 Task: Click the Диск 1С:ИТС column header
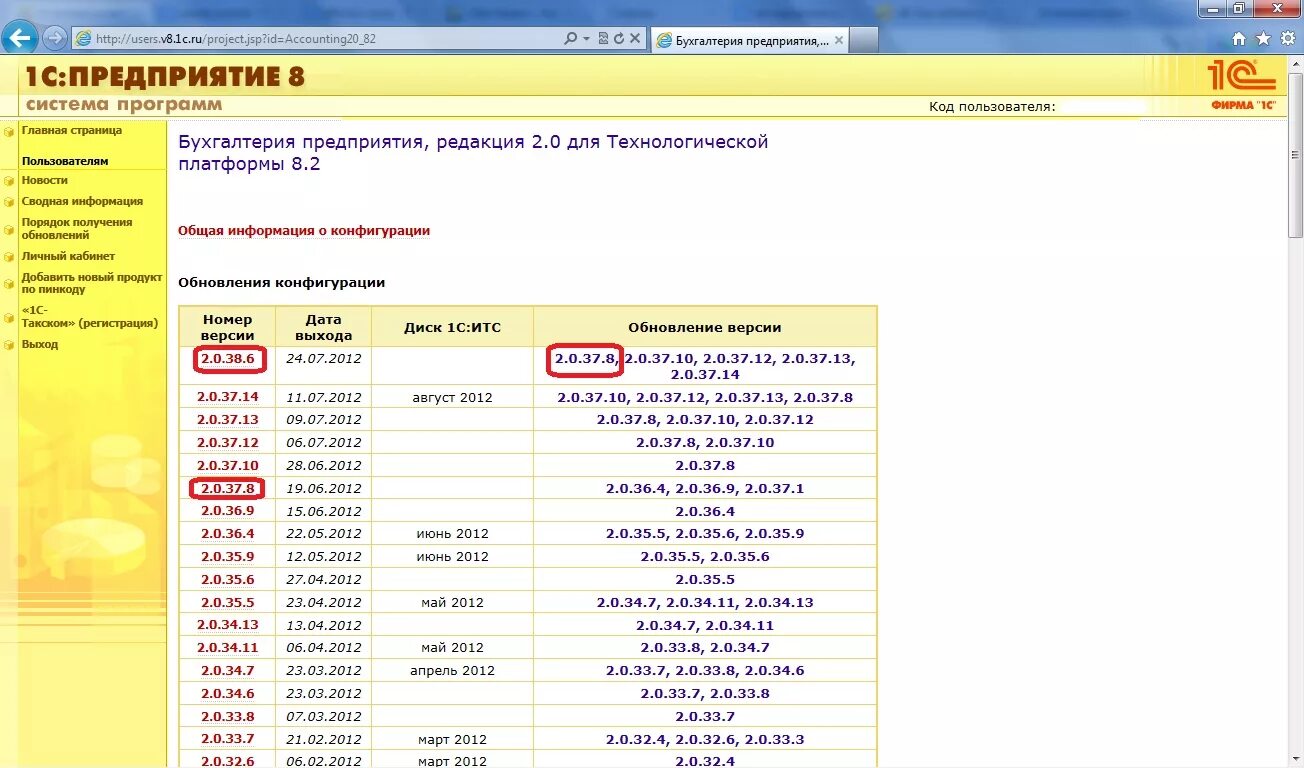(x=452, y=327)
